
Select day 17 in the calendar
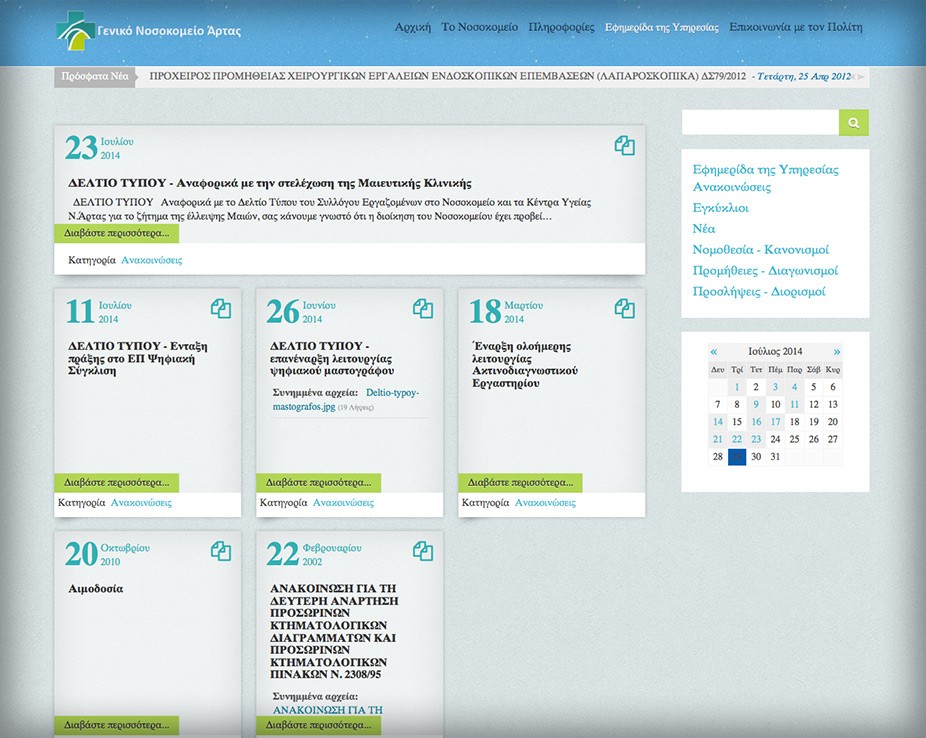click(x=775, y=422)
